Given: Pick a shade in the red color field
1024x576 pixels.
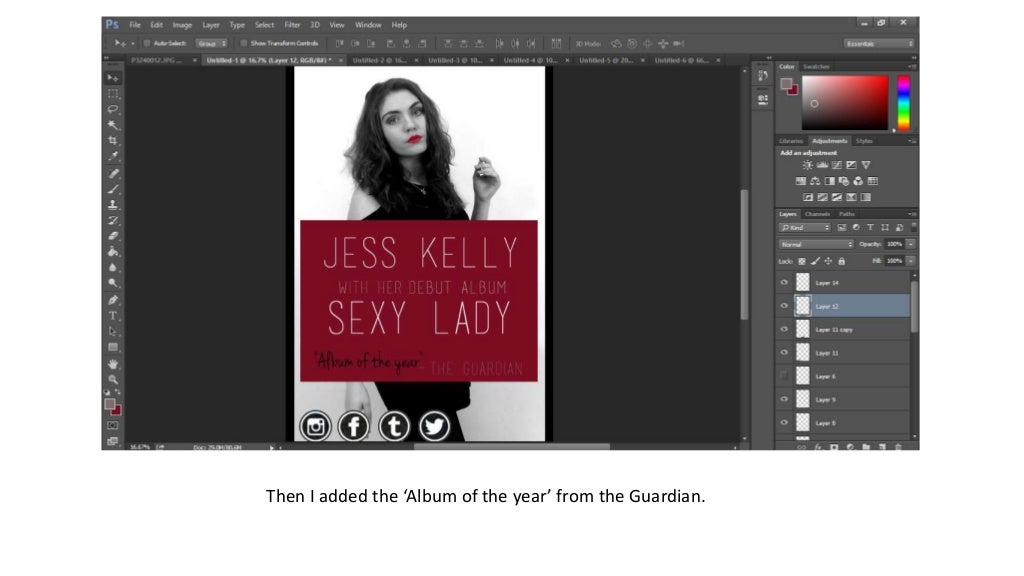Looking at the screenshot, I should (x=844, y=103).
